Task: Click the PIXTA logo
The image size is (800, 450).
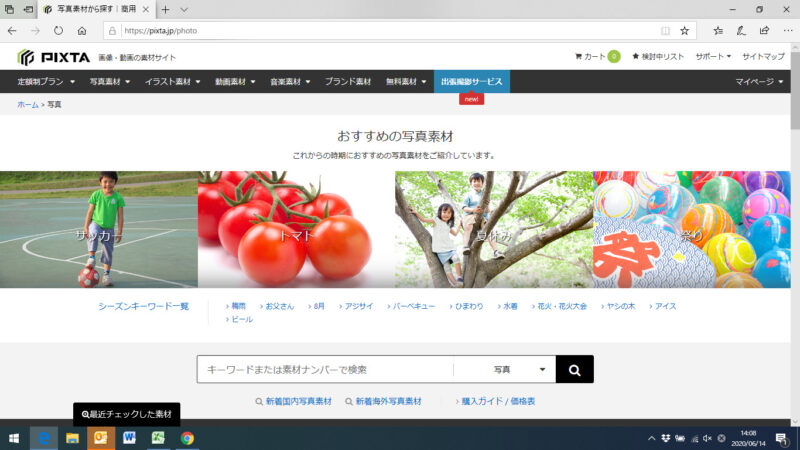Action: pyautogui.click(x=50, y=56)
